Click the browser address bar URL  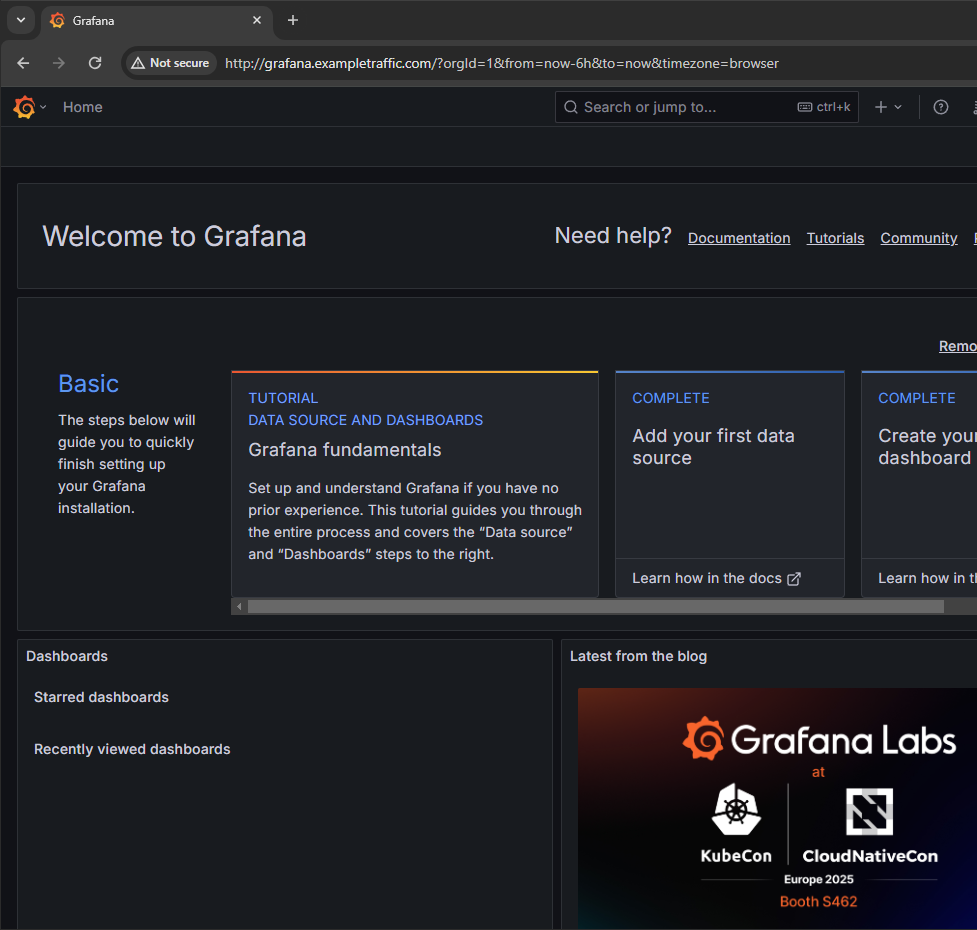click(502, 63)
